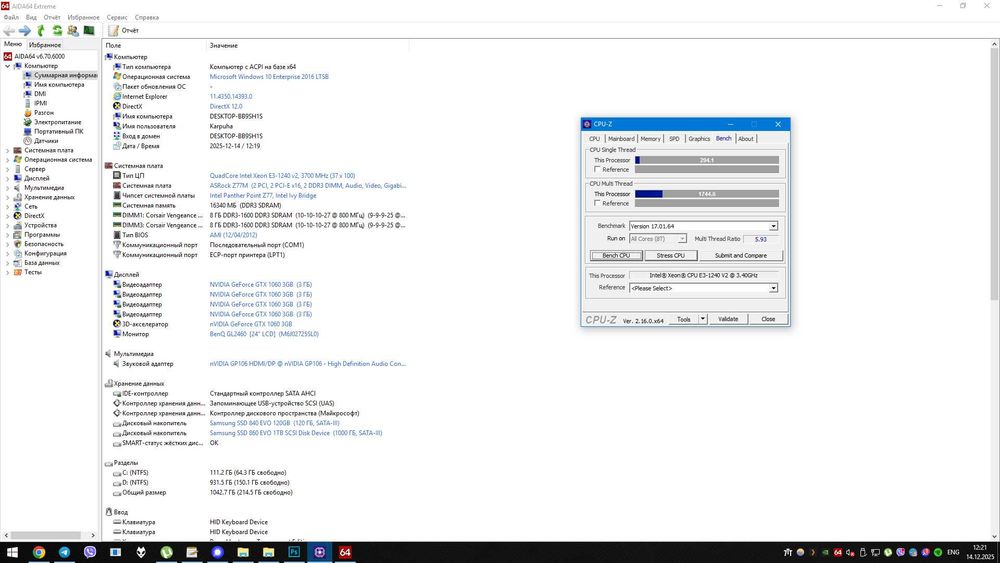Click the Tools button in CPU-Z
This screenshot has width=1000, height=563.
point(684,319)
